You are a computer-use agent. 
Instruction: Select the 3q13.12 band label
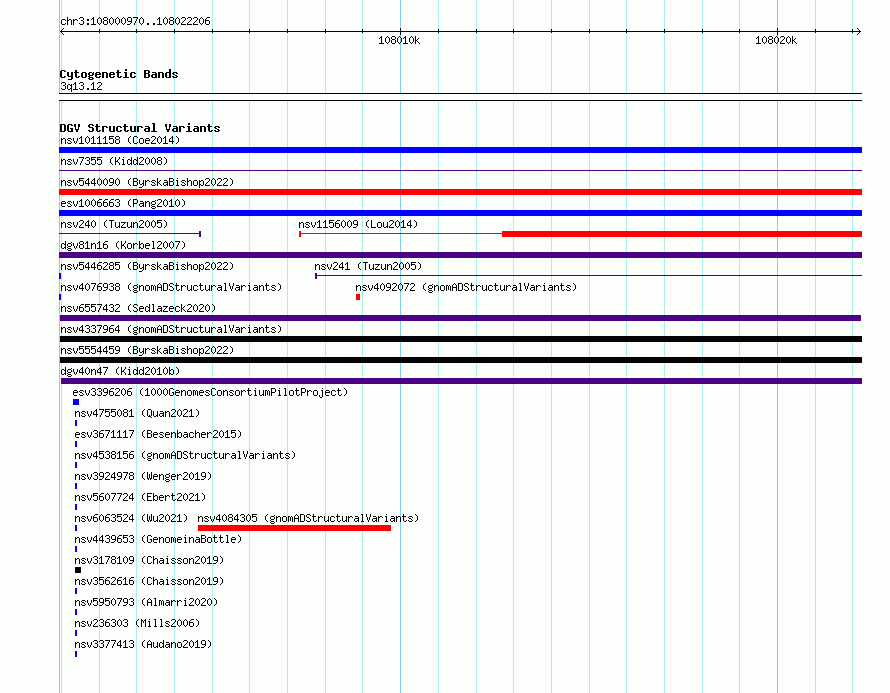(x=81, y=86)
